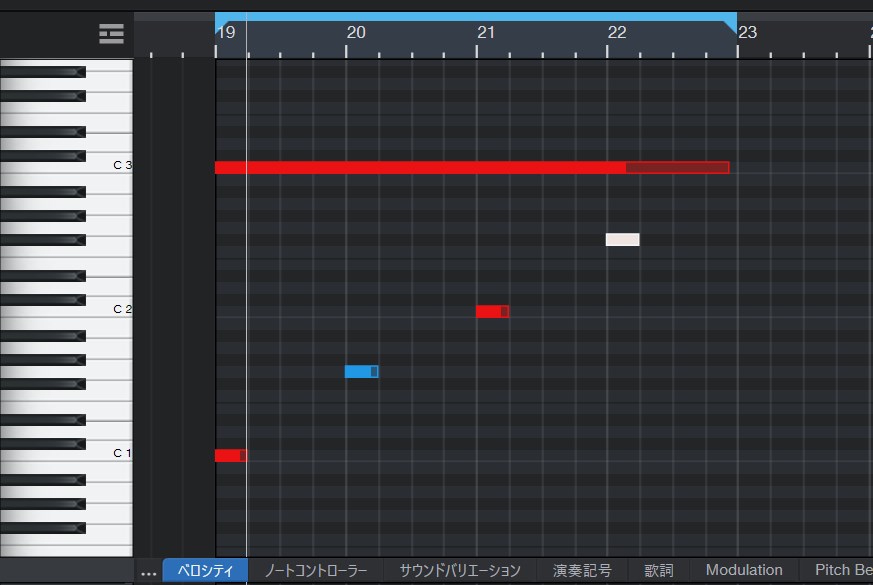Open the ノートコントローラー tab
The height and width of the screenshot is (585, 873).
(315, 571)
